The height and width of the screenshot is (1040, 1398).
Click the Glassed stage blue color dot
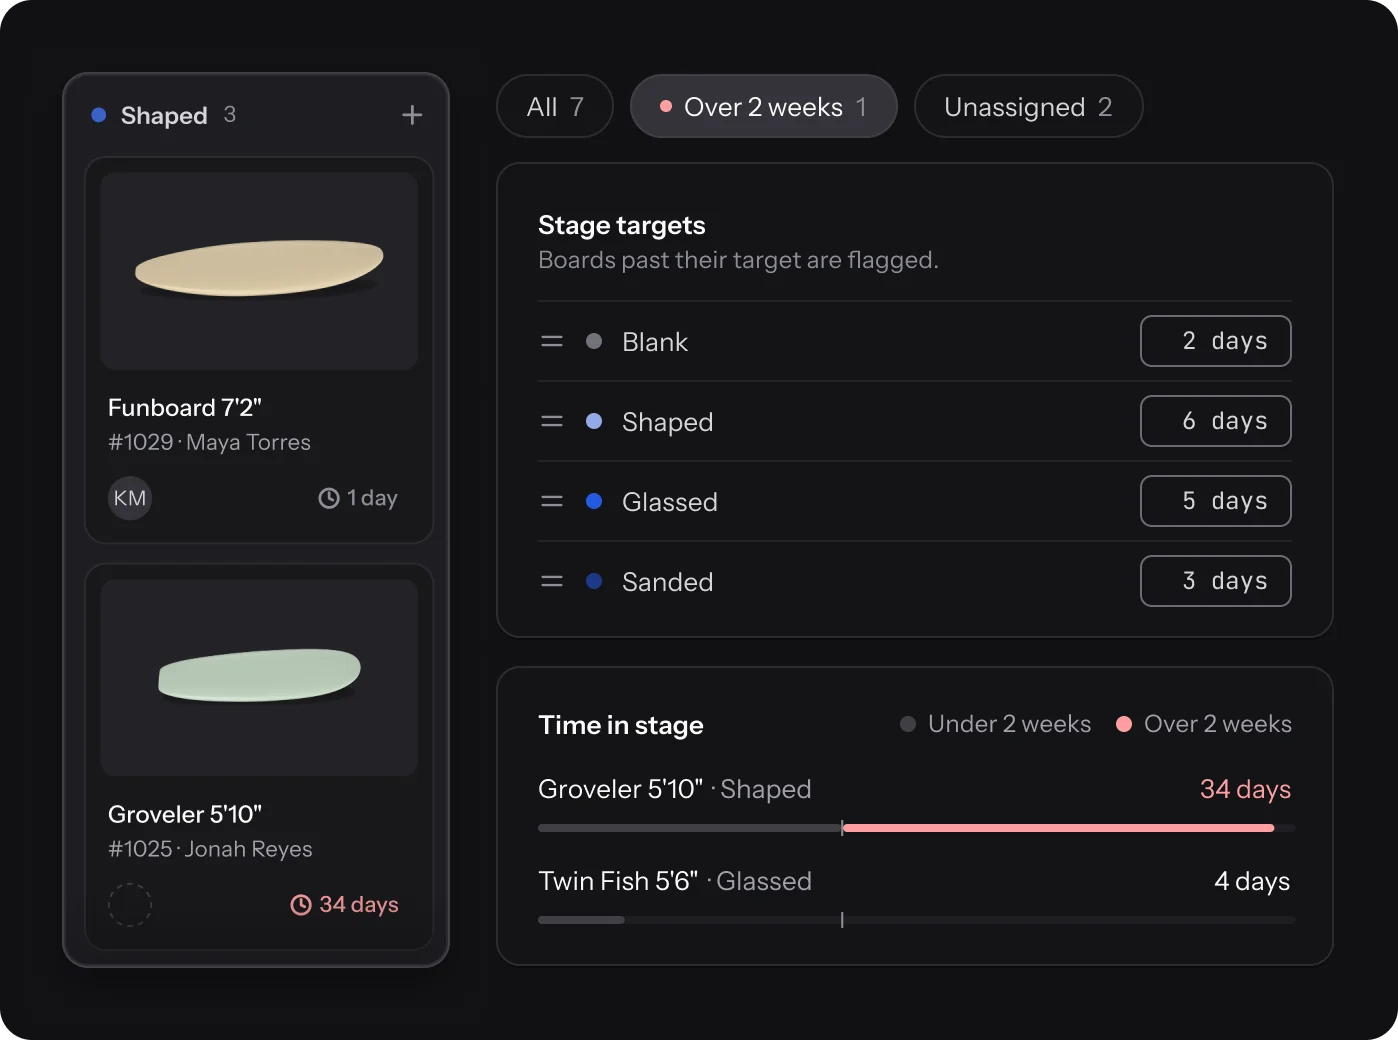point(594,501)
